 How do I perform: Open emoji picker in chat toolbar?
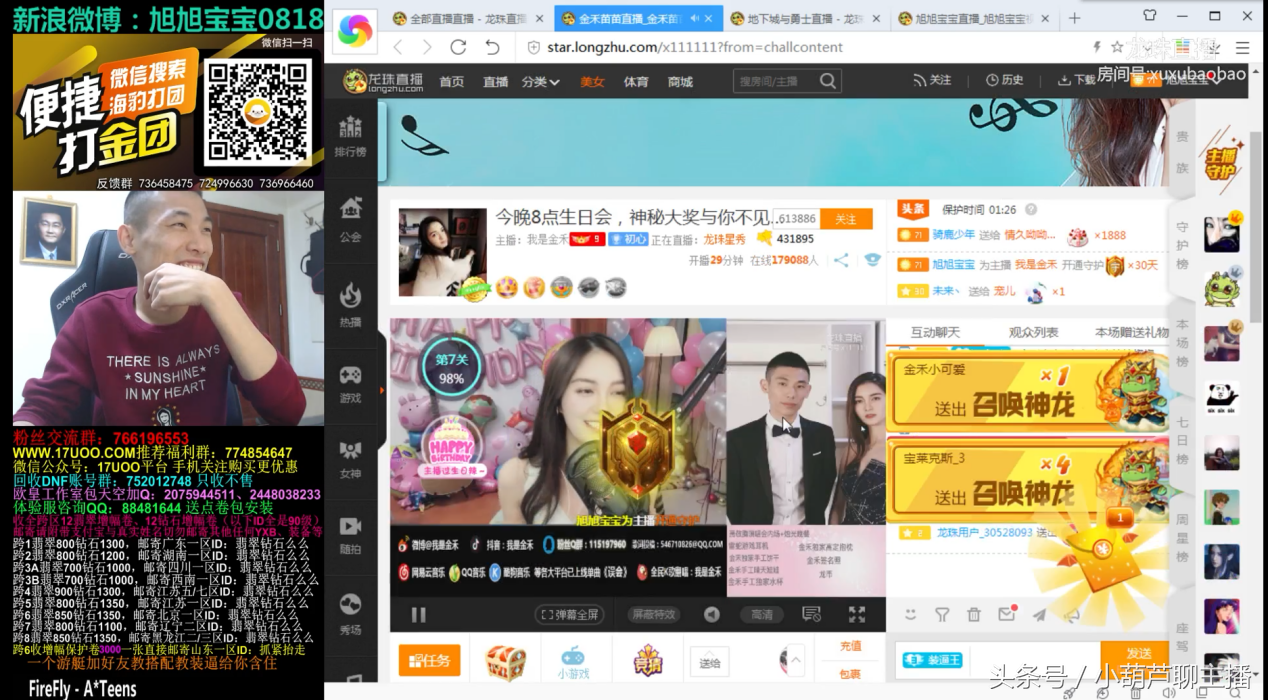coord(910,615)
